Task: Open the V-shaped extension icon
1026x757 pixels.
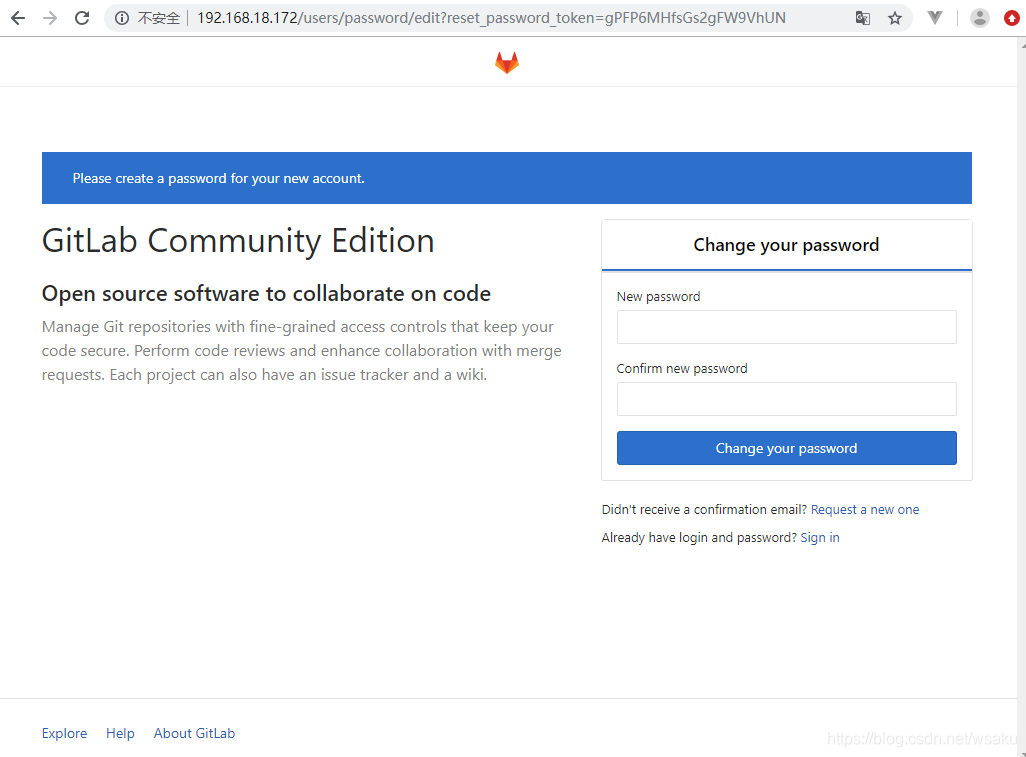Action: pos(935,18)
